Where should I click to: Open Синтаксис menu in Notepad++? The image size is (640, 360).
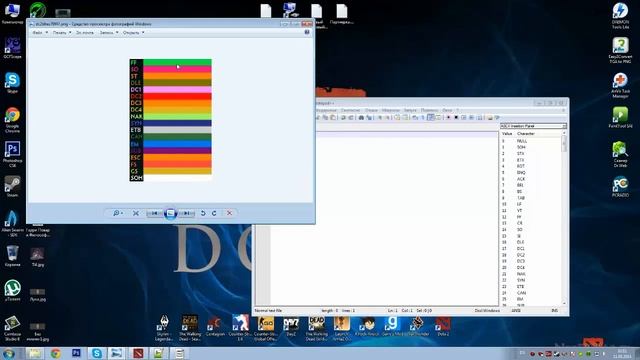[x=351, y=110]
